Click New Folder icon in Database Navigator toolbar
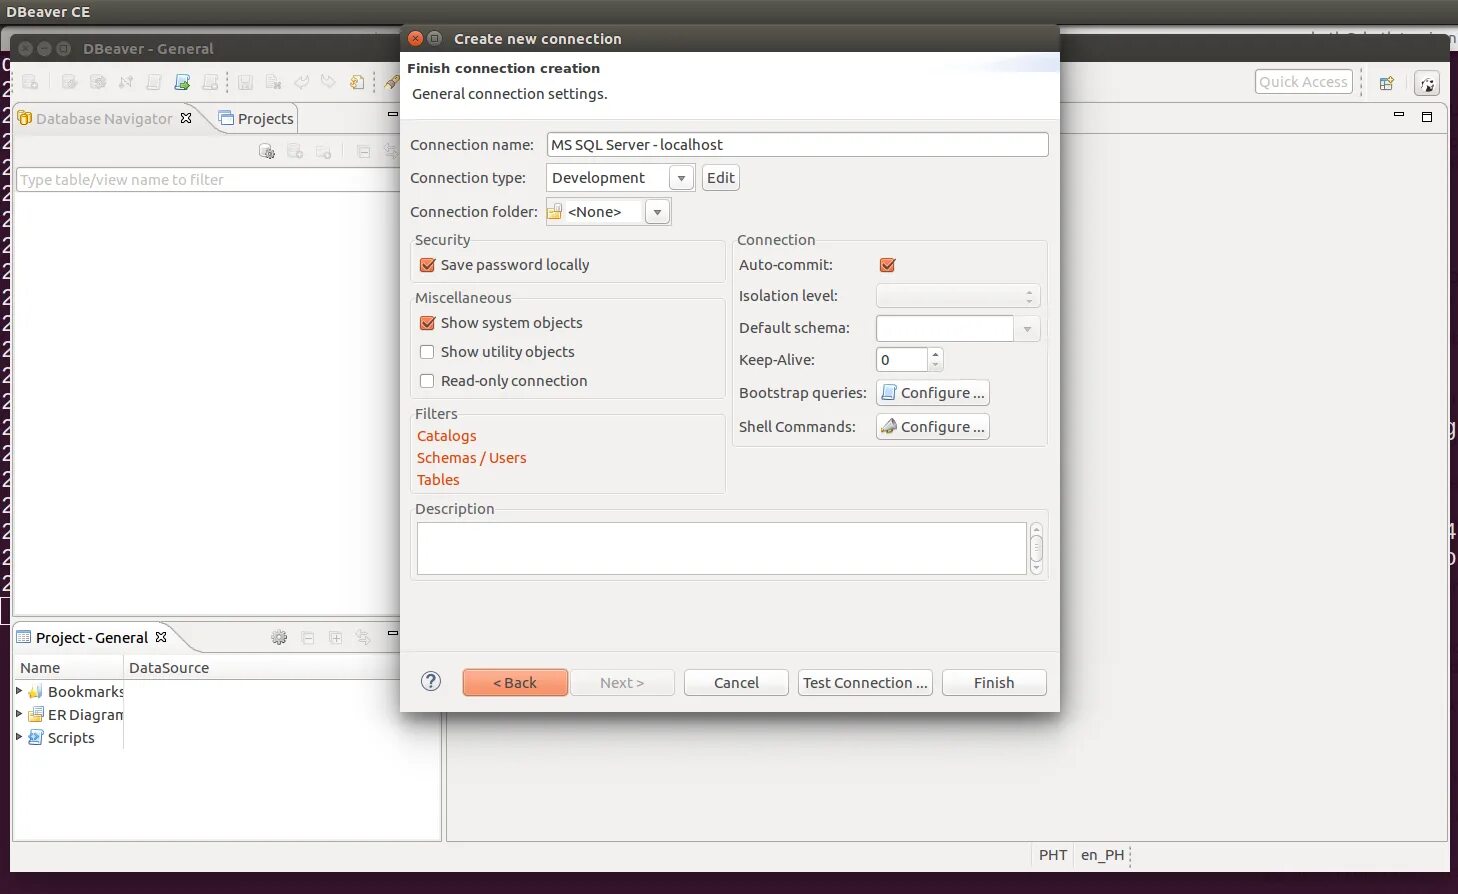Image resolution: width=1458 pixels, height=894 pixels. coord(323,151)
